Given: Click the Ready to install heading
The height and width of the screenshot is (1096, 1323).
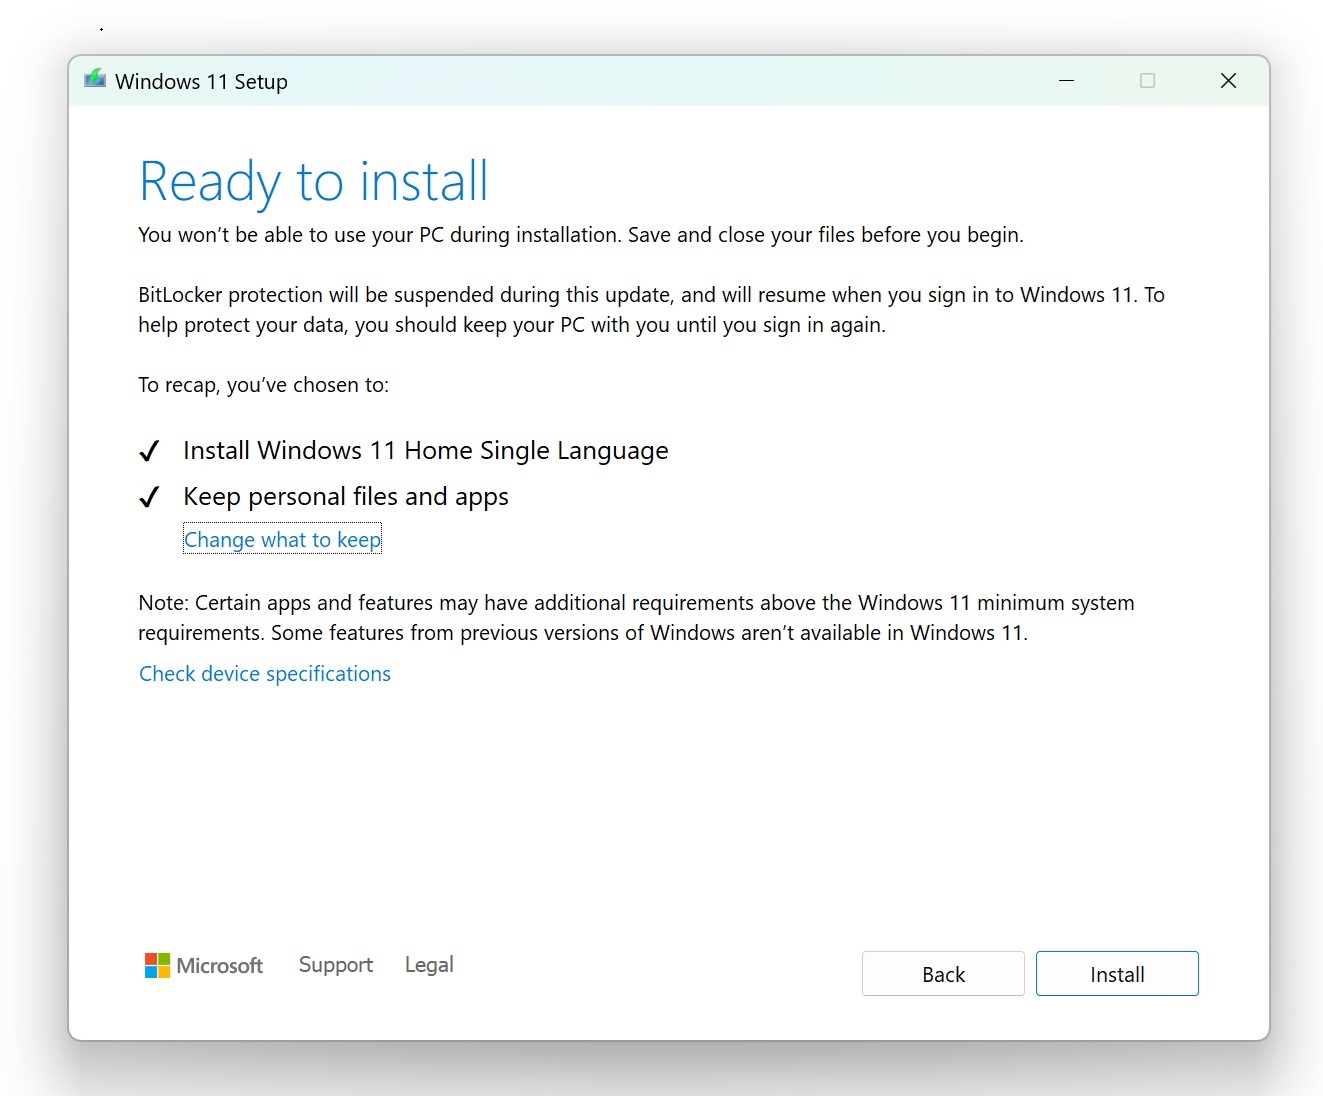Looking at the screenshot, I should (x=313, y=181).
